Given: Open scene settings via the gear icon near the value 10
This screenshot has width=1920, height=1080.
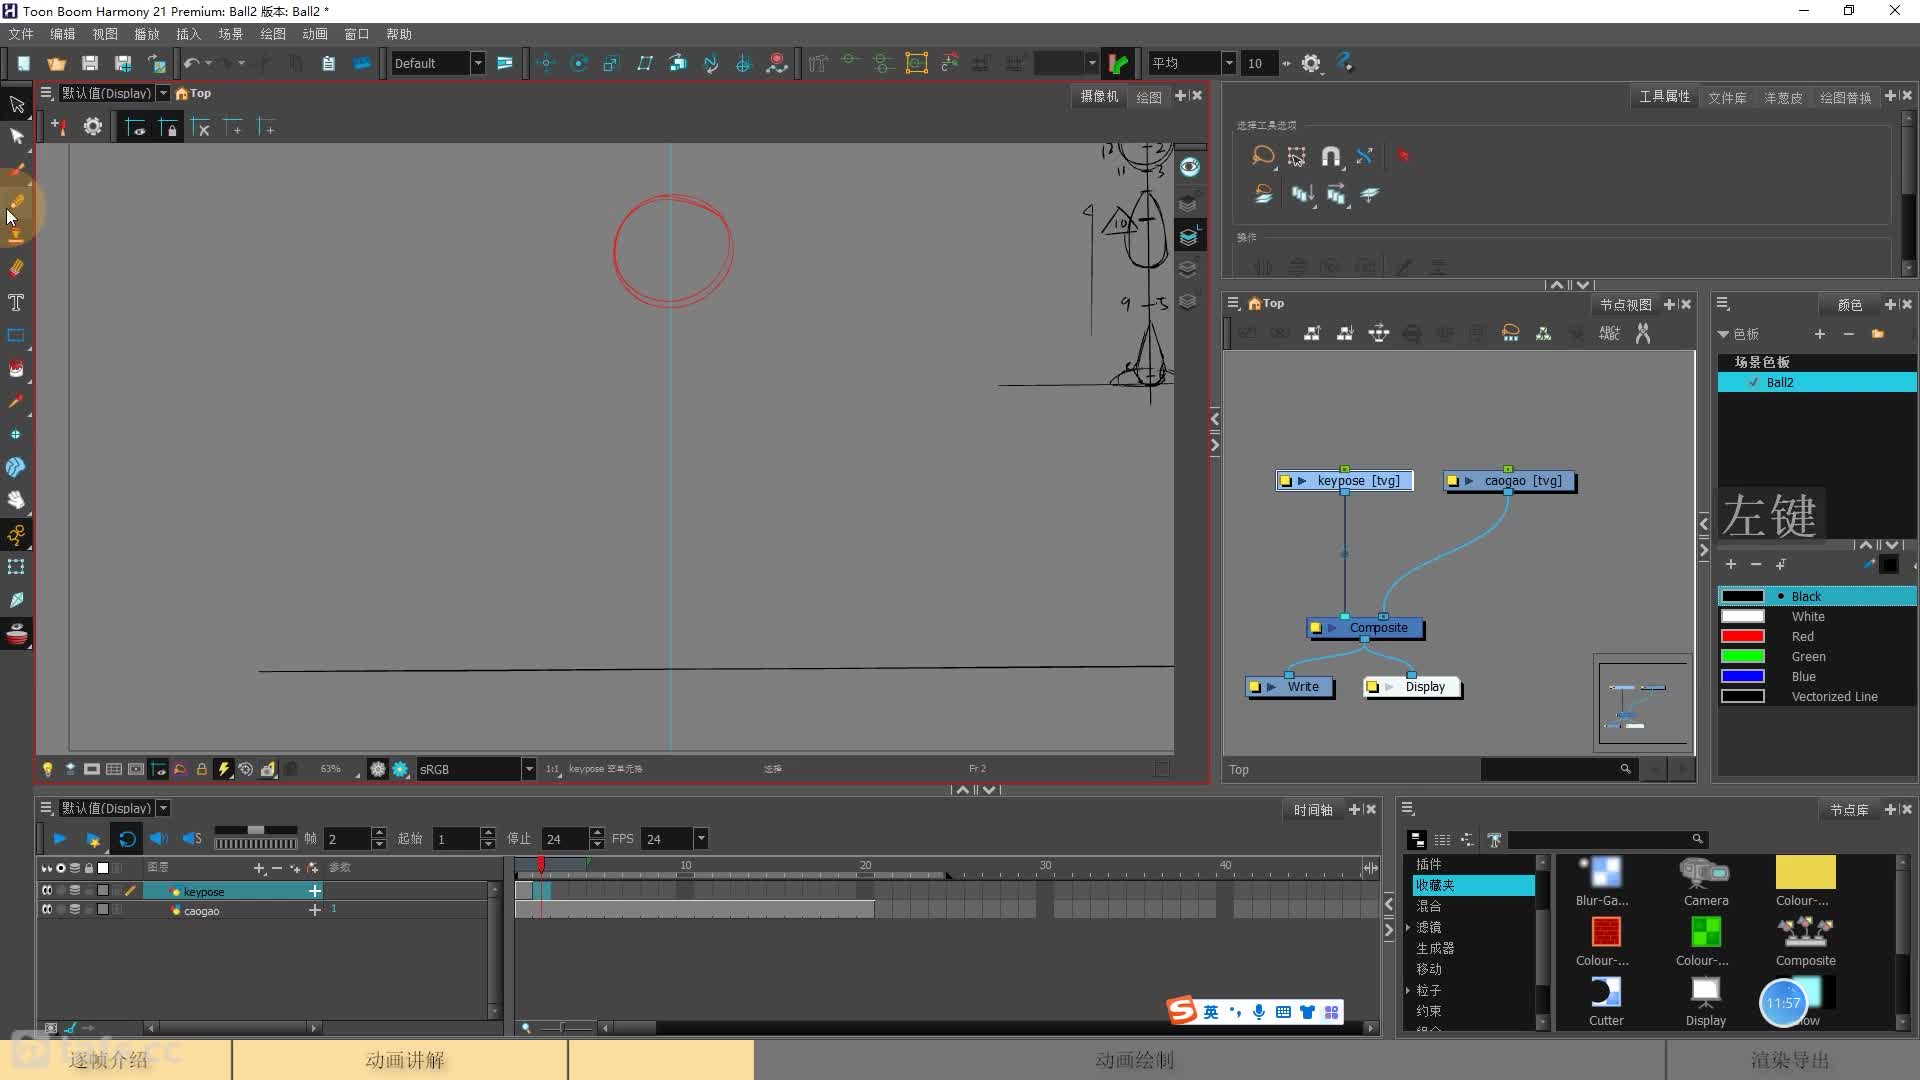Looking at the screenshot, I should coord(1311,63).
